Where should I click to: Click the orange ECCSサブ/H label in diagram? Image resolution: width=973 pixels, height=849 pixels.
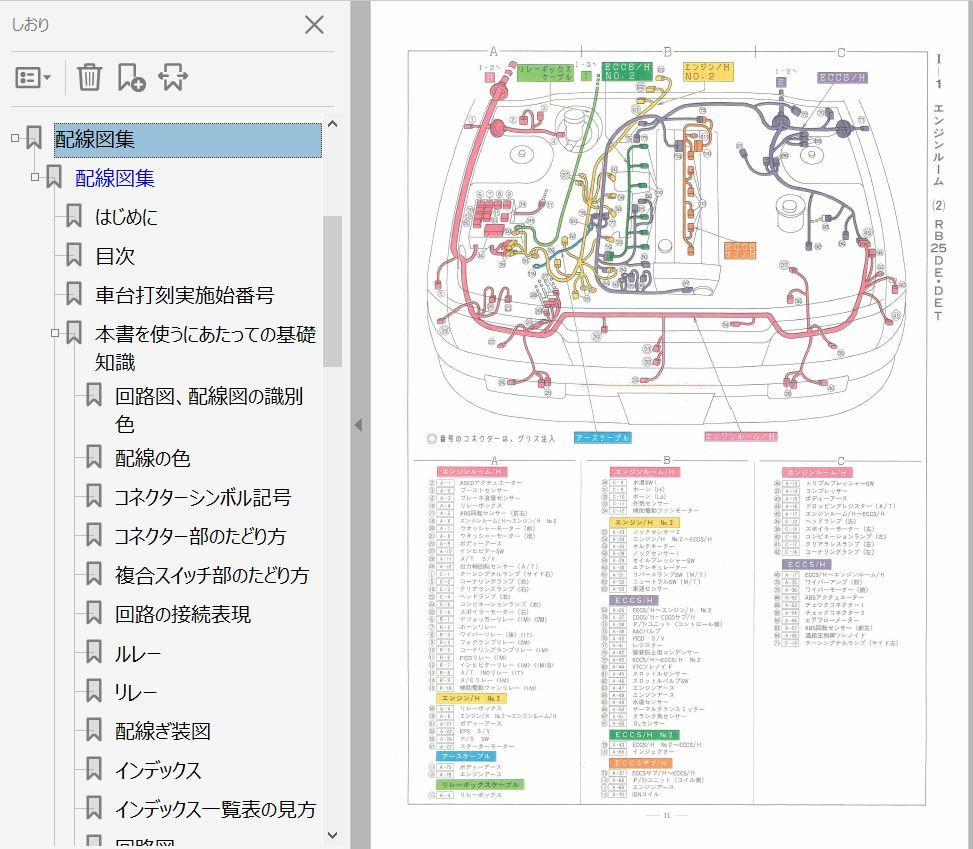[x=740, y=250]
